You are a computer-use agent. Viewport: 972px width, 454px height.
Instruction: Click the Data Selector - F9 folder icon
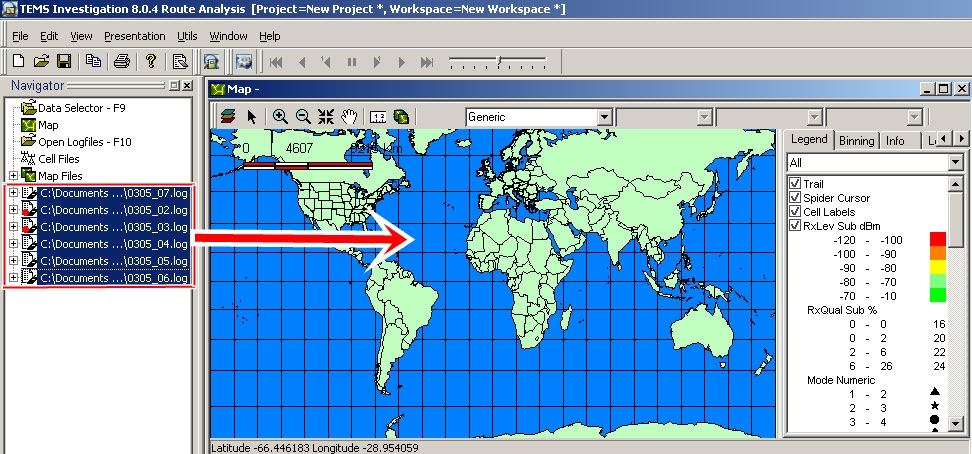coord(29,107)
